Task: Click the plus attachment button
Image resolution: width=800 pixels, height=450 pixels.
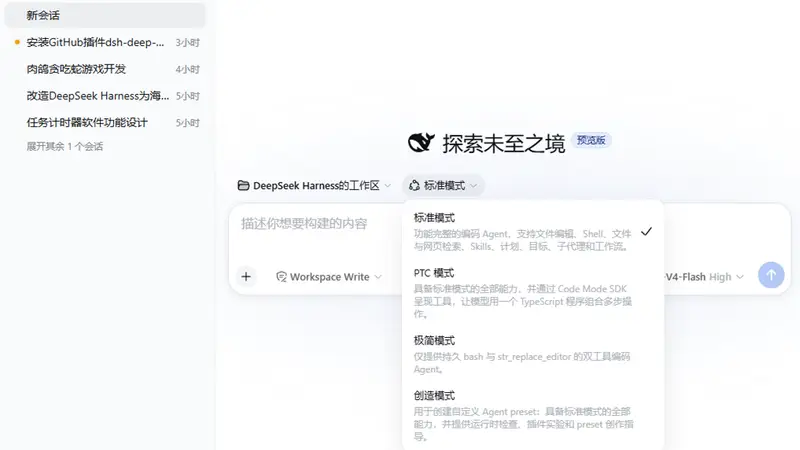Action: pos(246,277)
